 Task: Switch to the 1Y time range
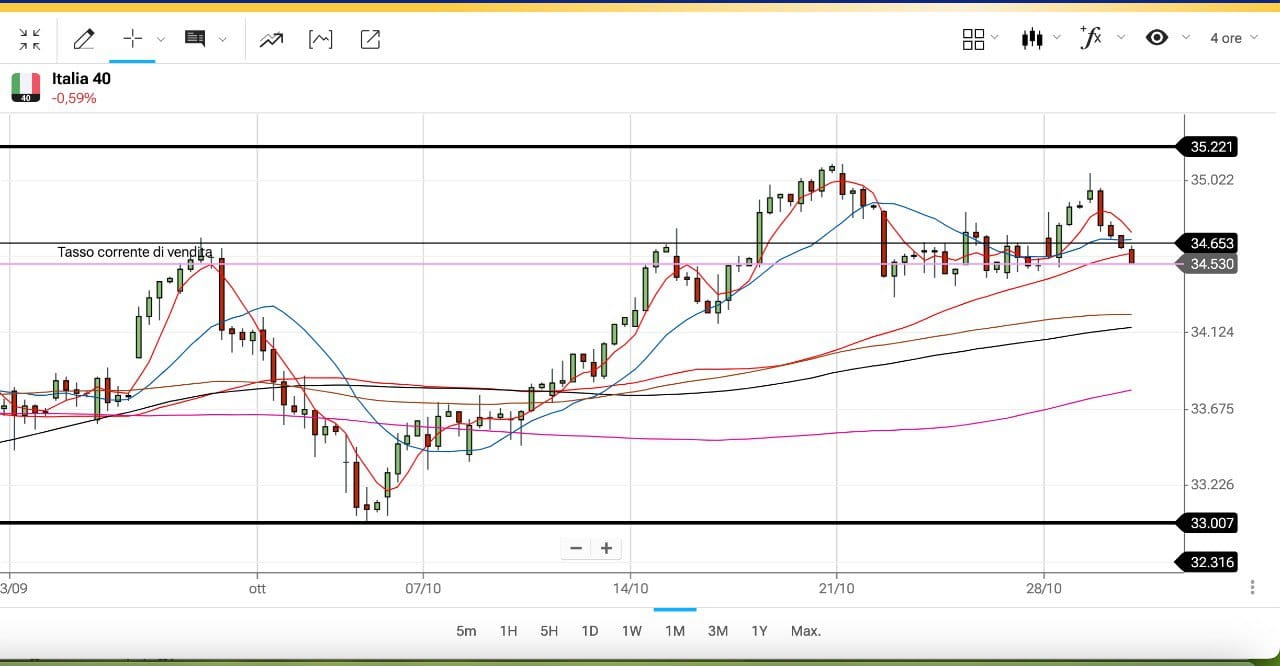tap(759, 631)
